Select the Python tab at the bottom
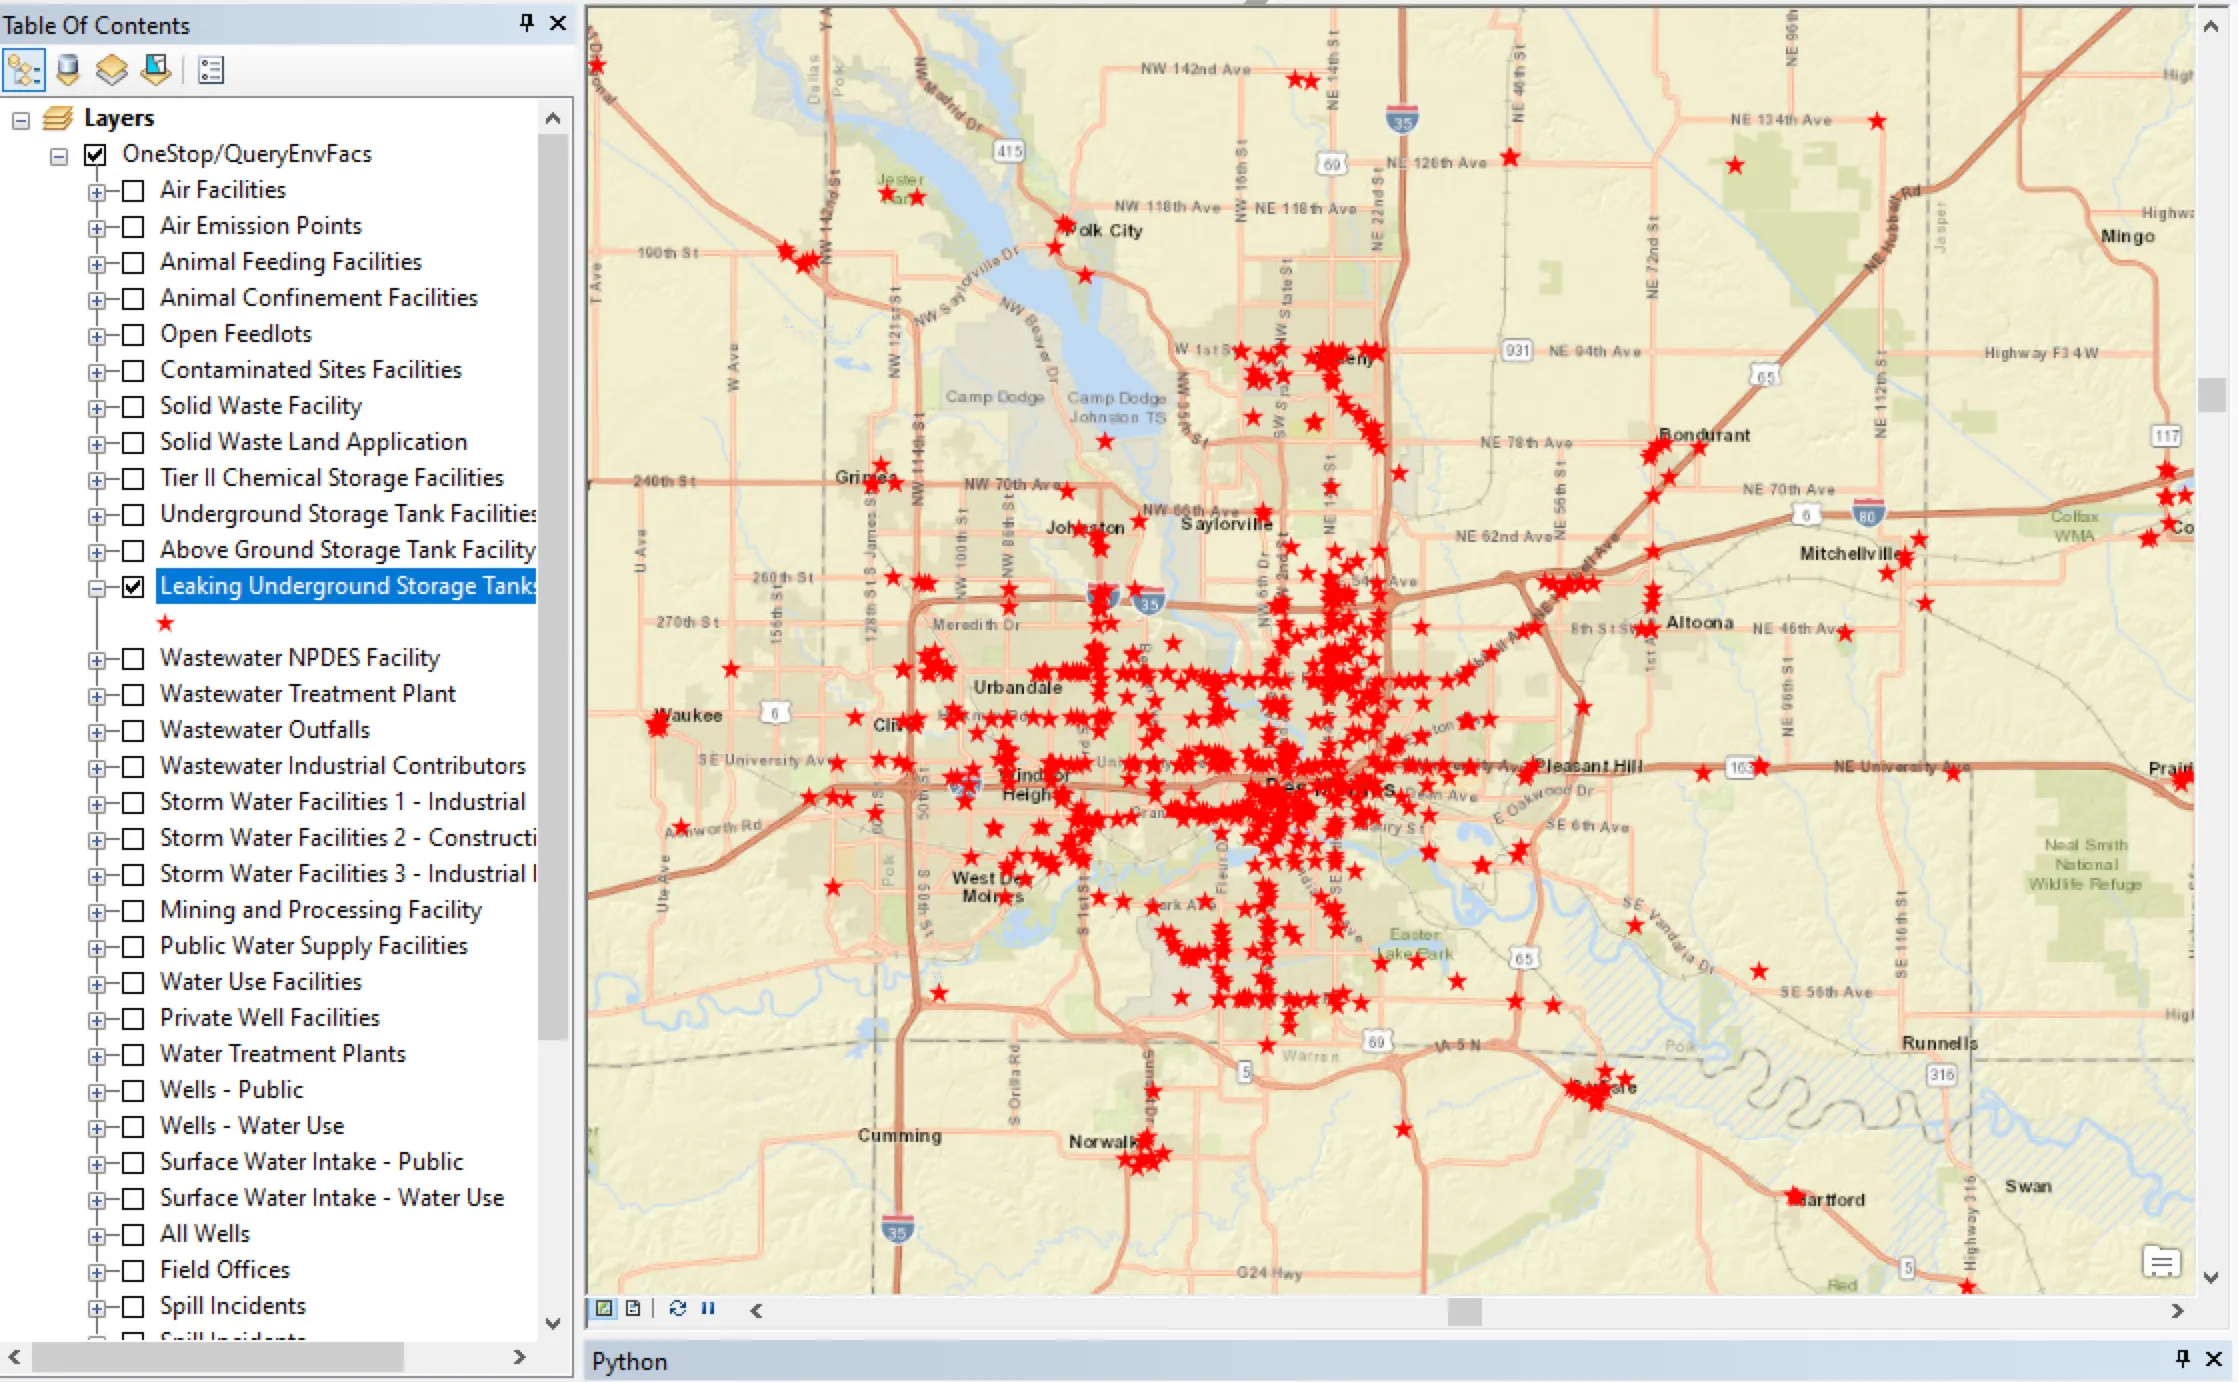The image size is (2238, 1382). click(x=628, y=1361)
